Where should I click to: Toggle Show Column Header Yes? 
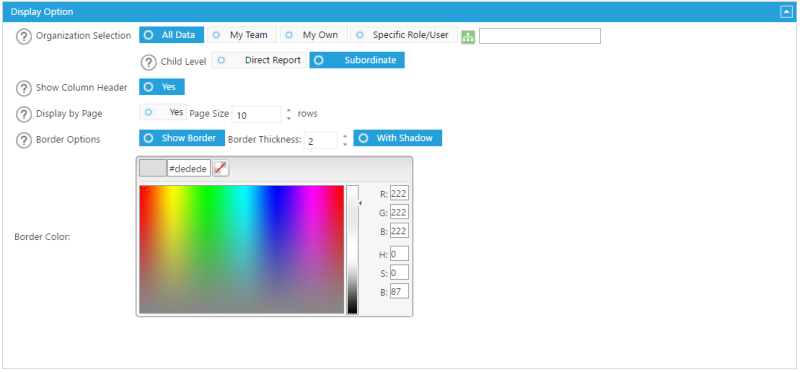pyautogui.click(x=162, y=87)
